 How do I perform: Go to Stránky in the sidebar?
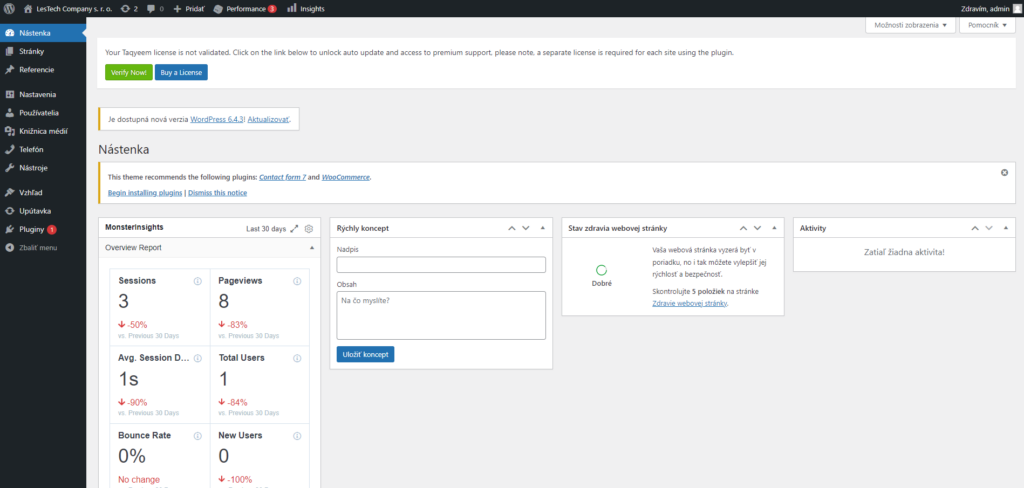[42, 51]
